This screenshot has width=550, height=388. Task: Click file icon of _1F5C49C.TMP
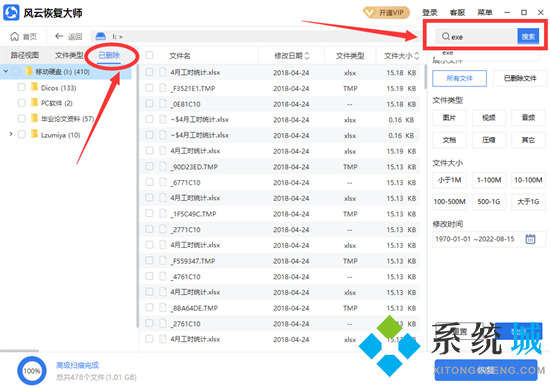(x=162, y=213)
